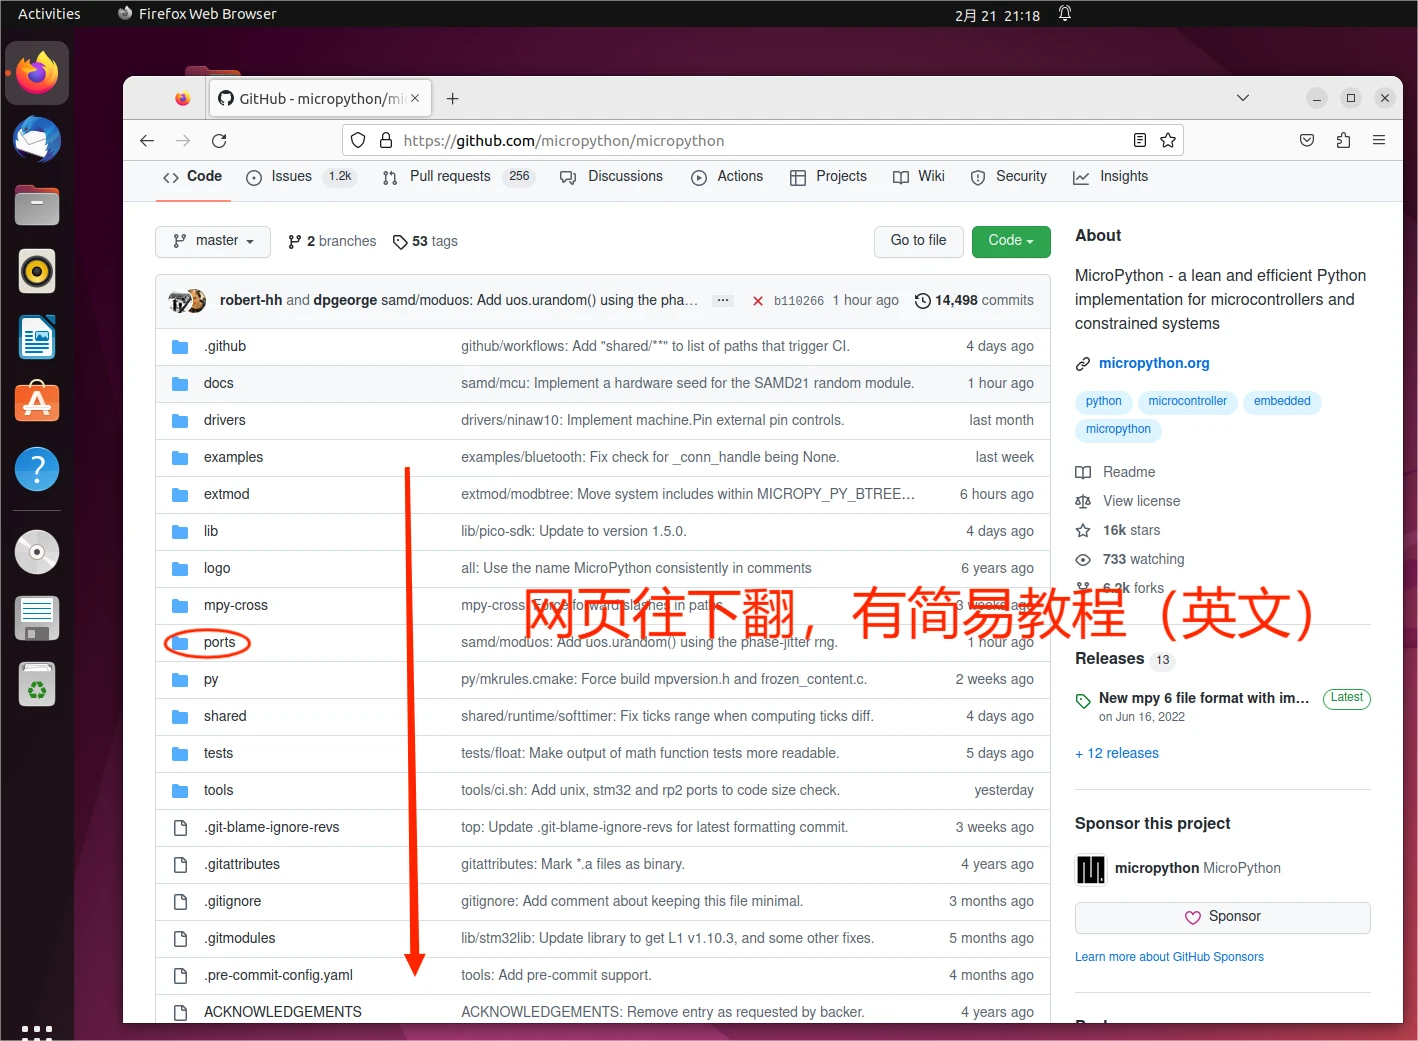Click the embedded topic tag
Screen dimensions: 1418x1041
pos(1282,402)
